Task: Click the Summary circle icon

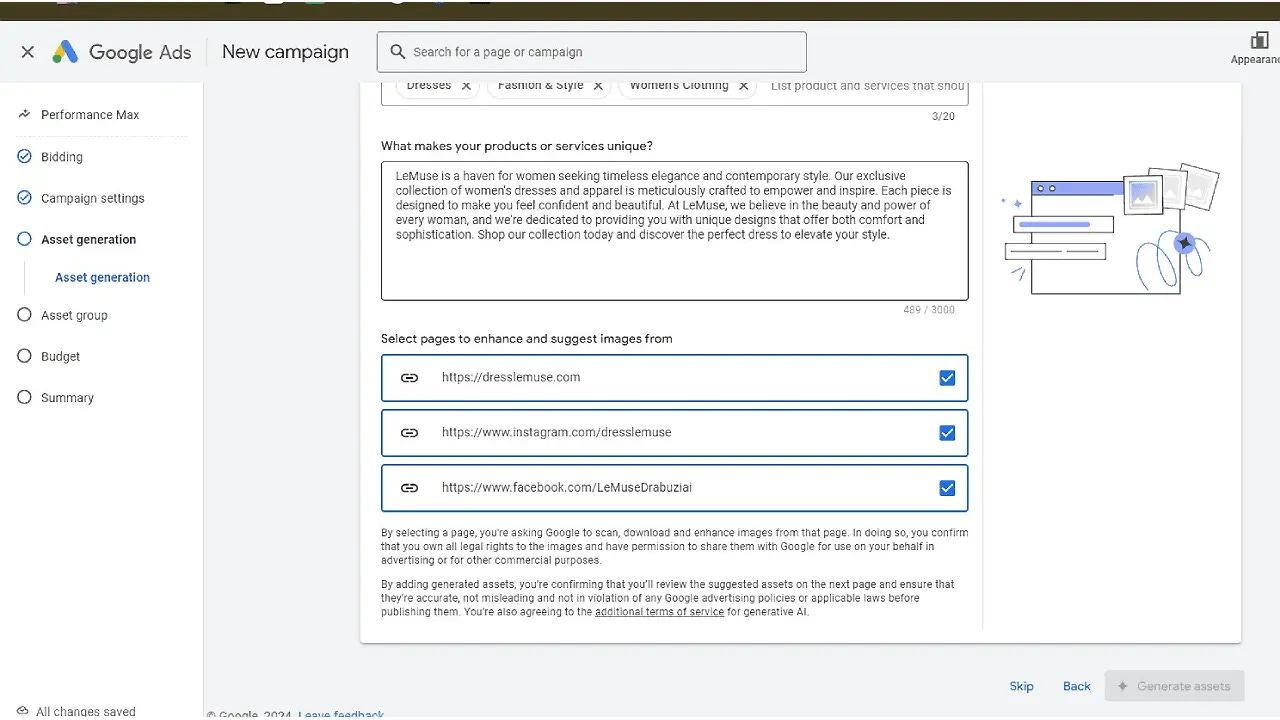Action: [x=25, y=396]
